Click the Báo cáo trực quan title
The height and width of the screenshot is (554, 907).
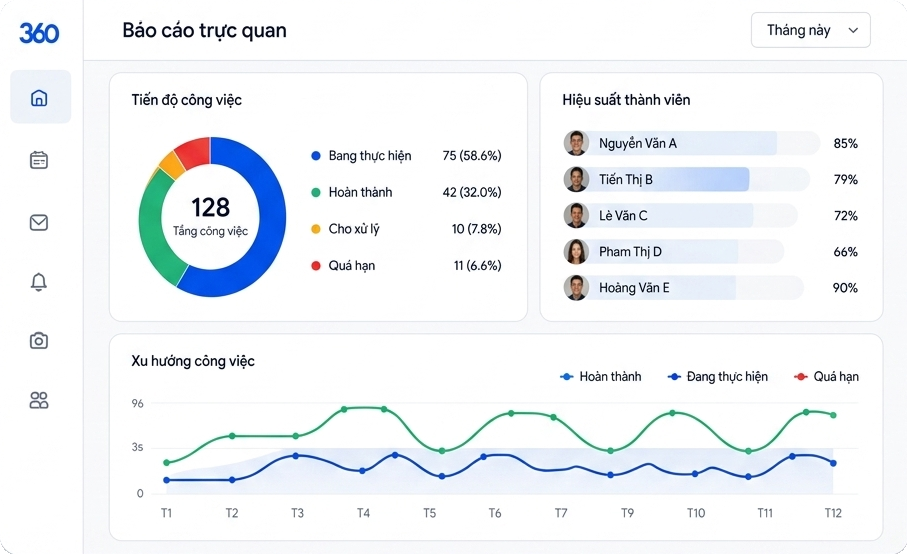pyautogui.click(x=204, y=31)
